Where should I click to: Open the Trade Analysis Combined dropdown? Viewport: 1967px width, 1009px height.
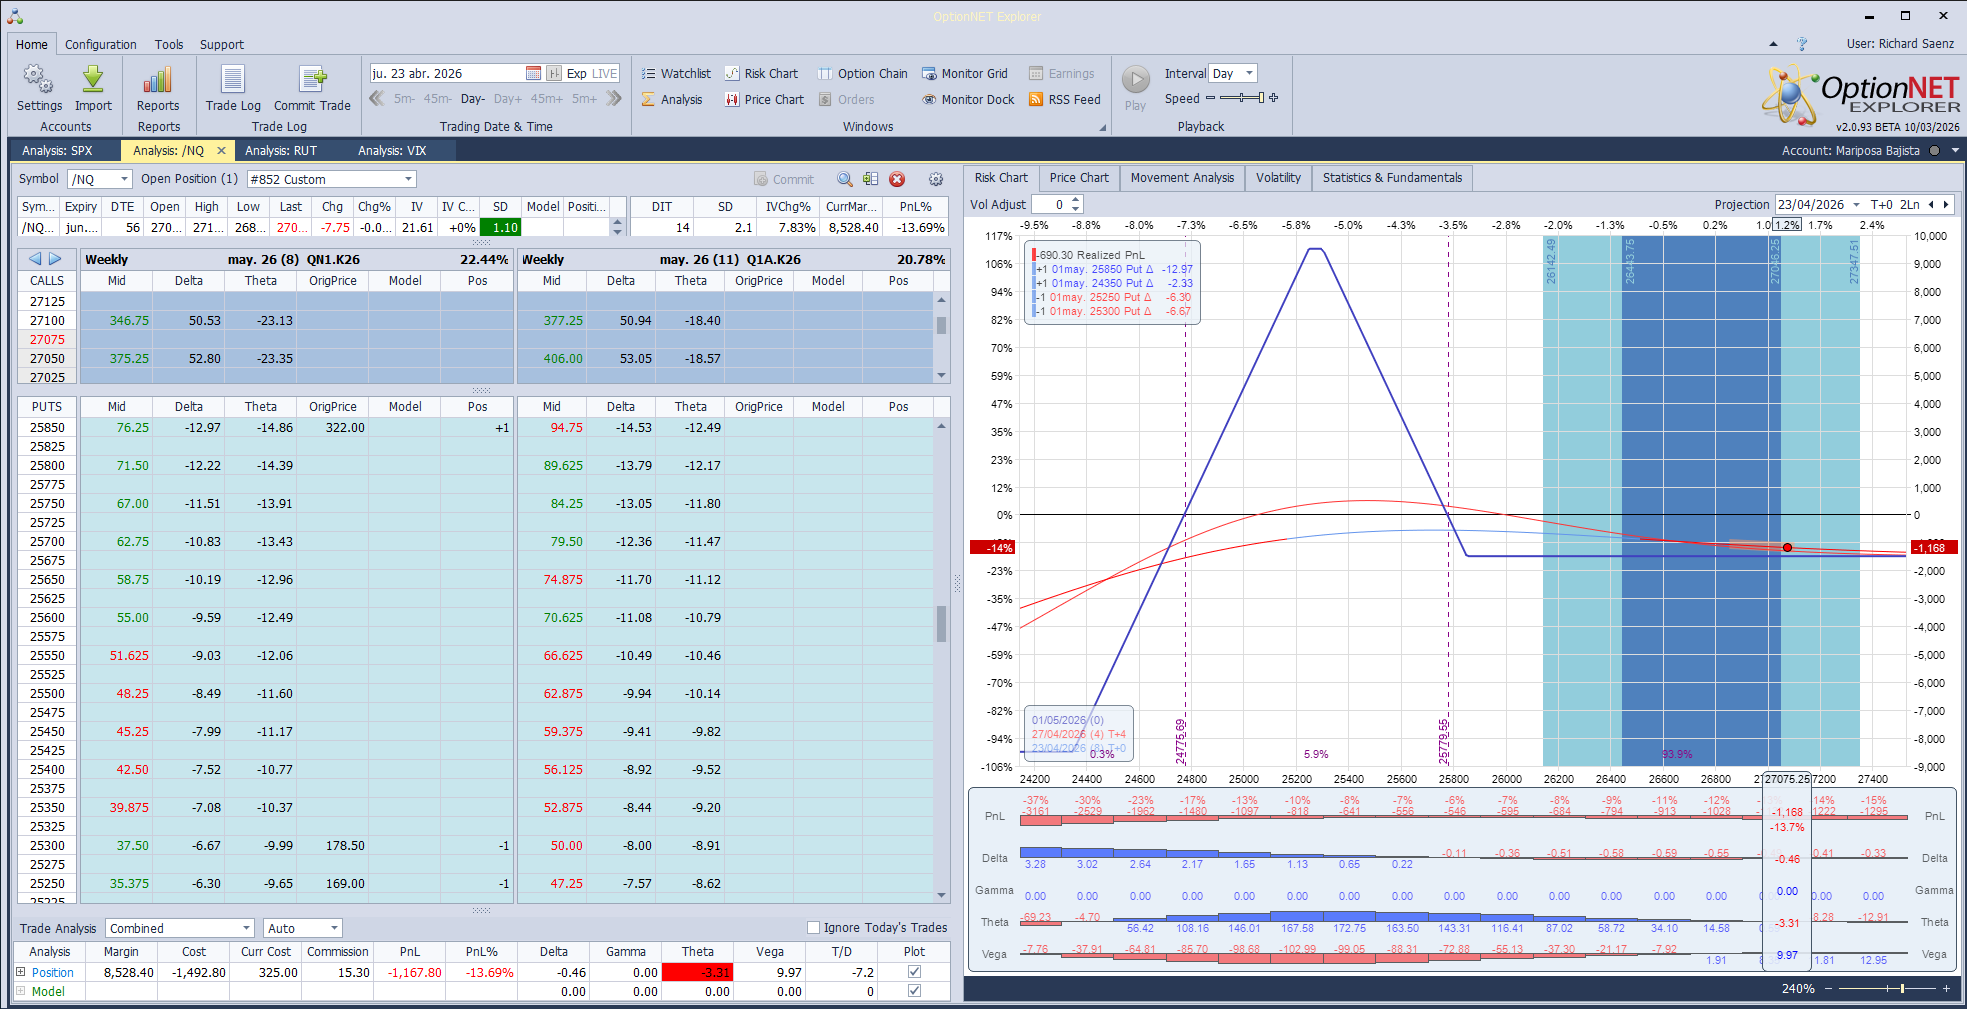[246, 928]
